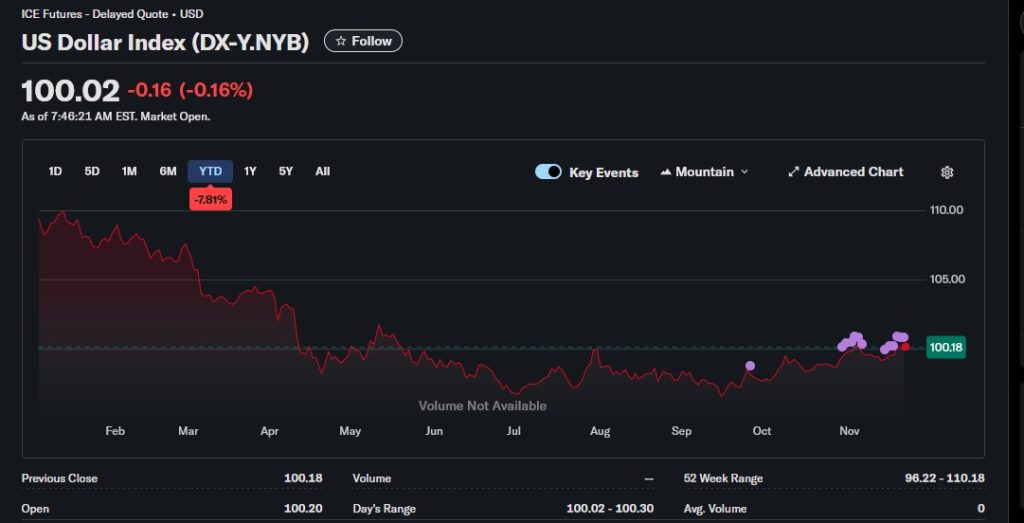Expand the Mountain dropdown chevron

pos(744,172)
